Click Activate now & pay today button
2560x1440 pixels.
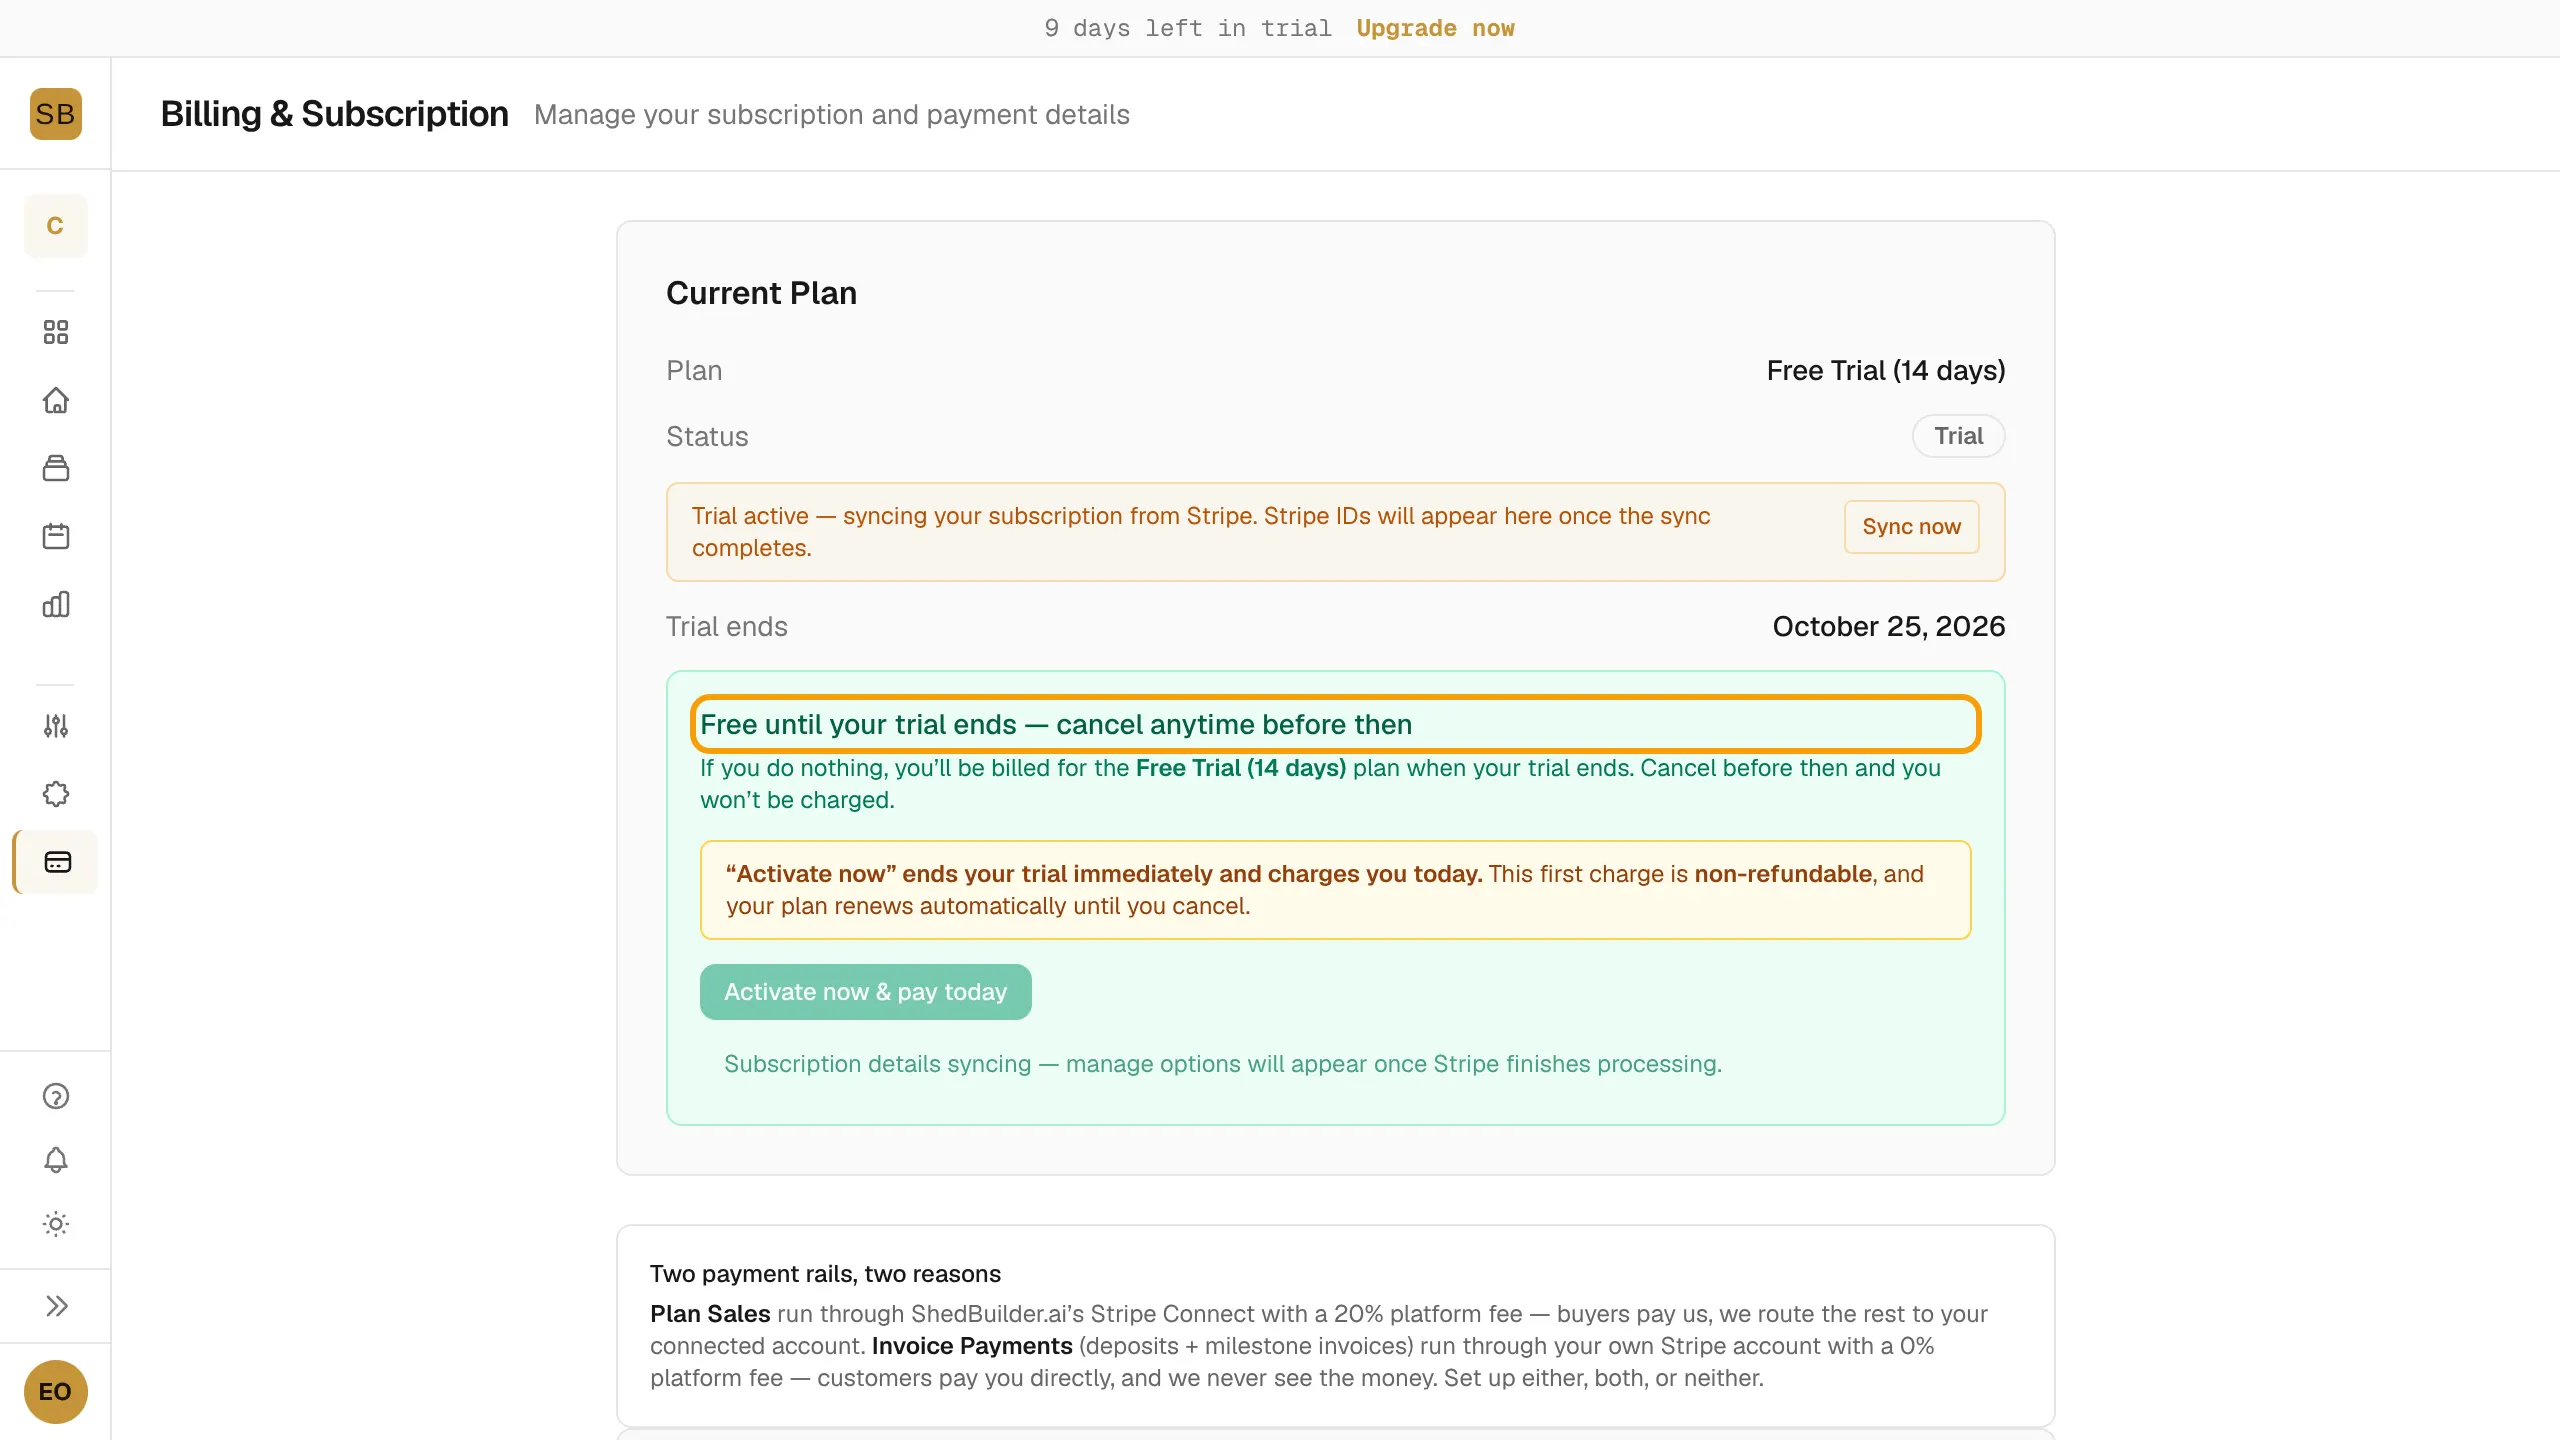(x=865, y=992)
